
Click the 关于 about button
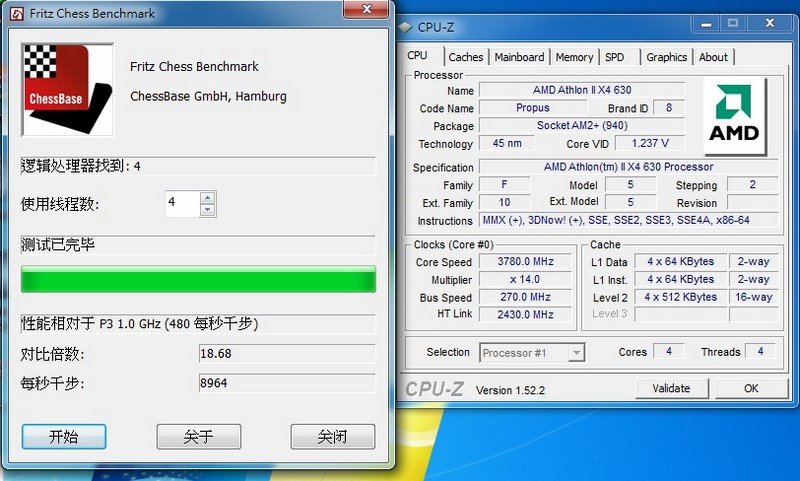(198, 437)
